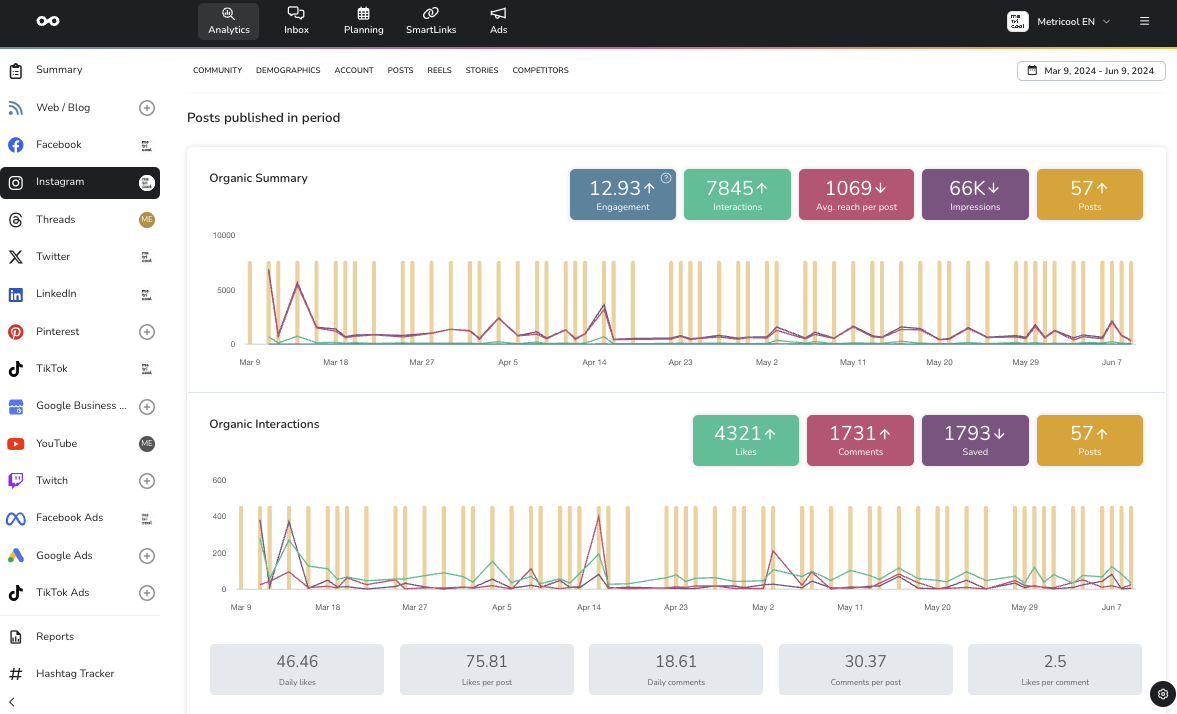Open the date range picker
This screenshot has height=714, width=1177.
click(x=1091, y=71)
